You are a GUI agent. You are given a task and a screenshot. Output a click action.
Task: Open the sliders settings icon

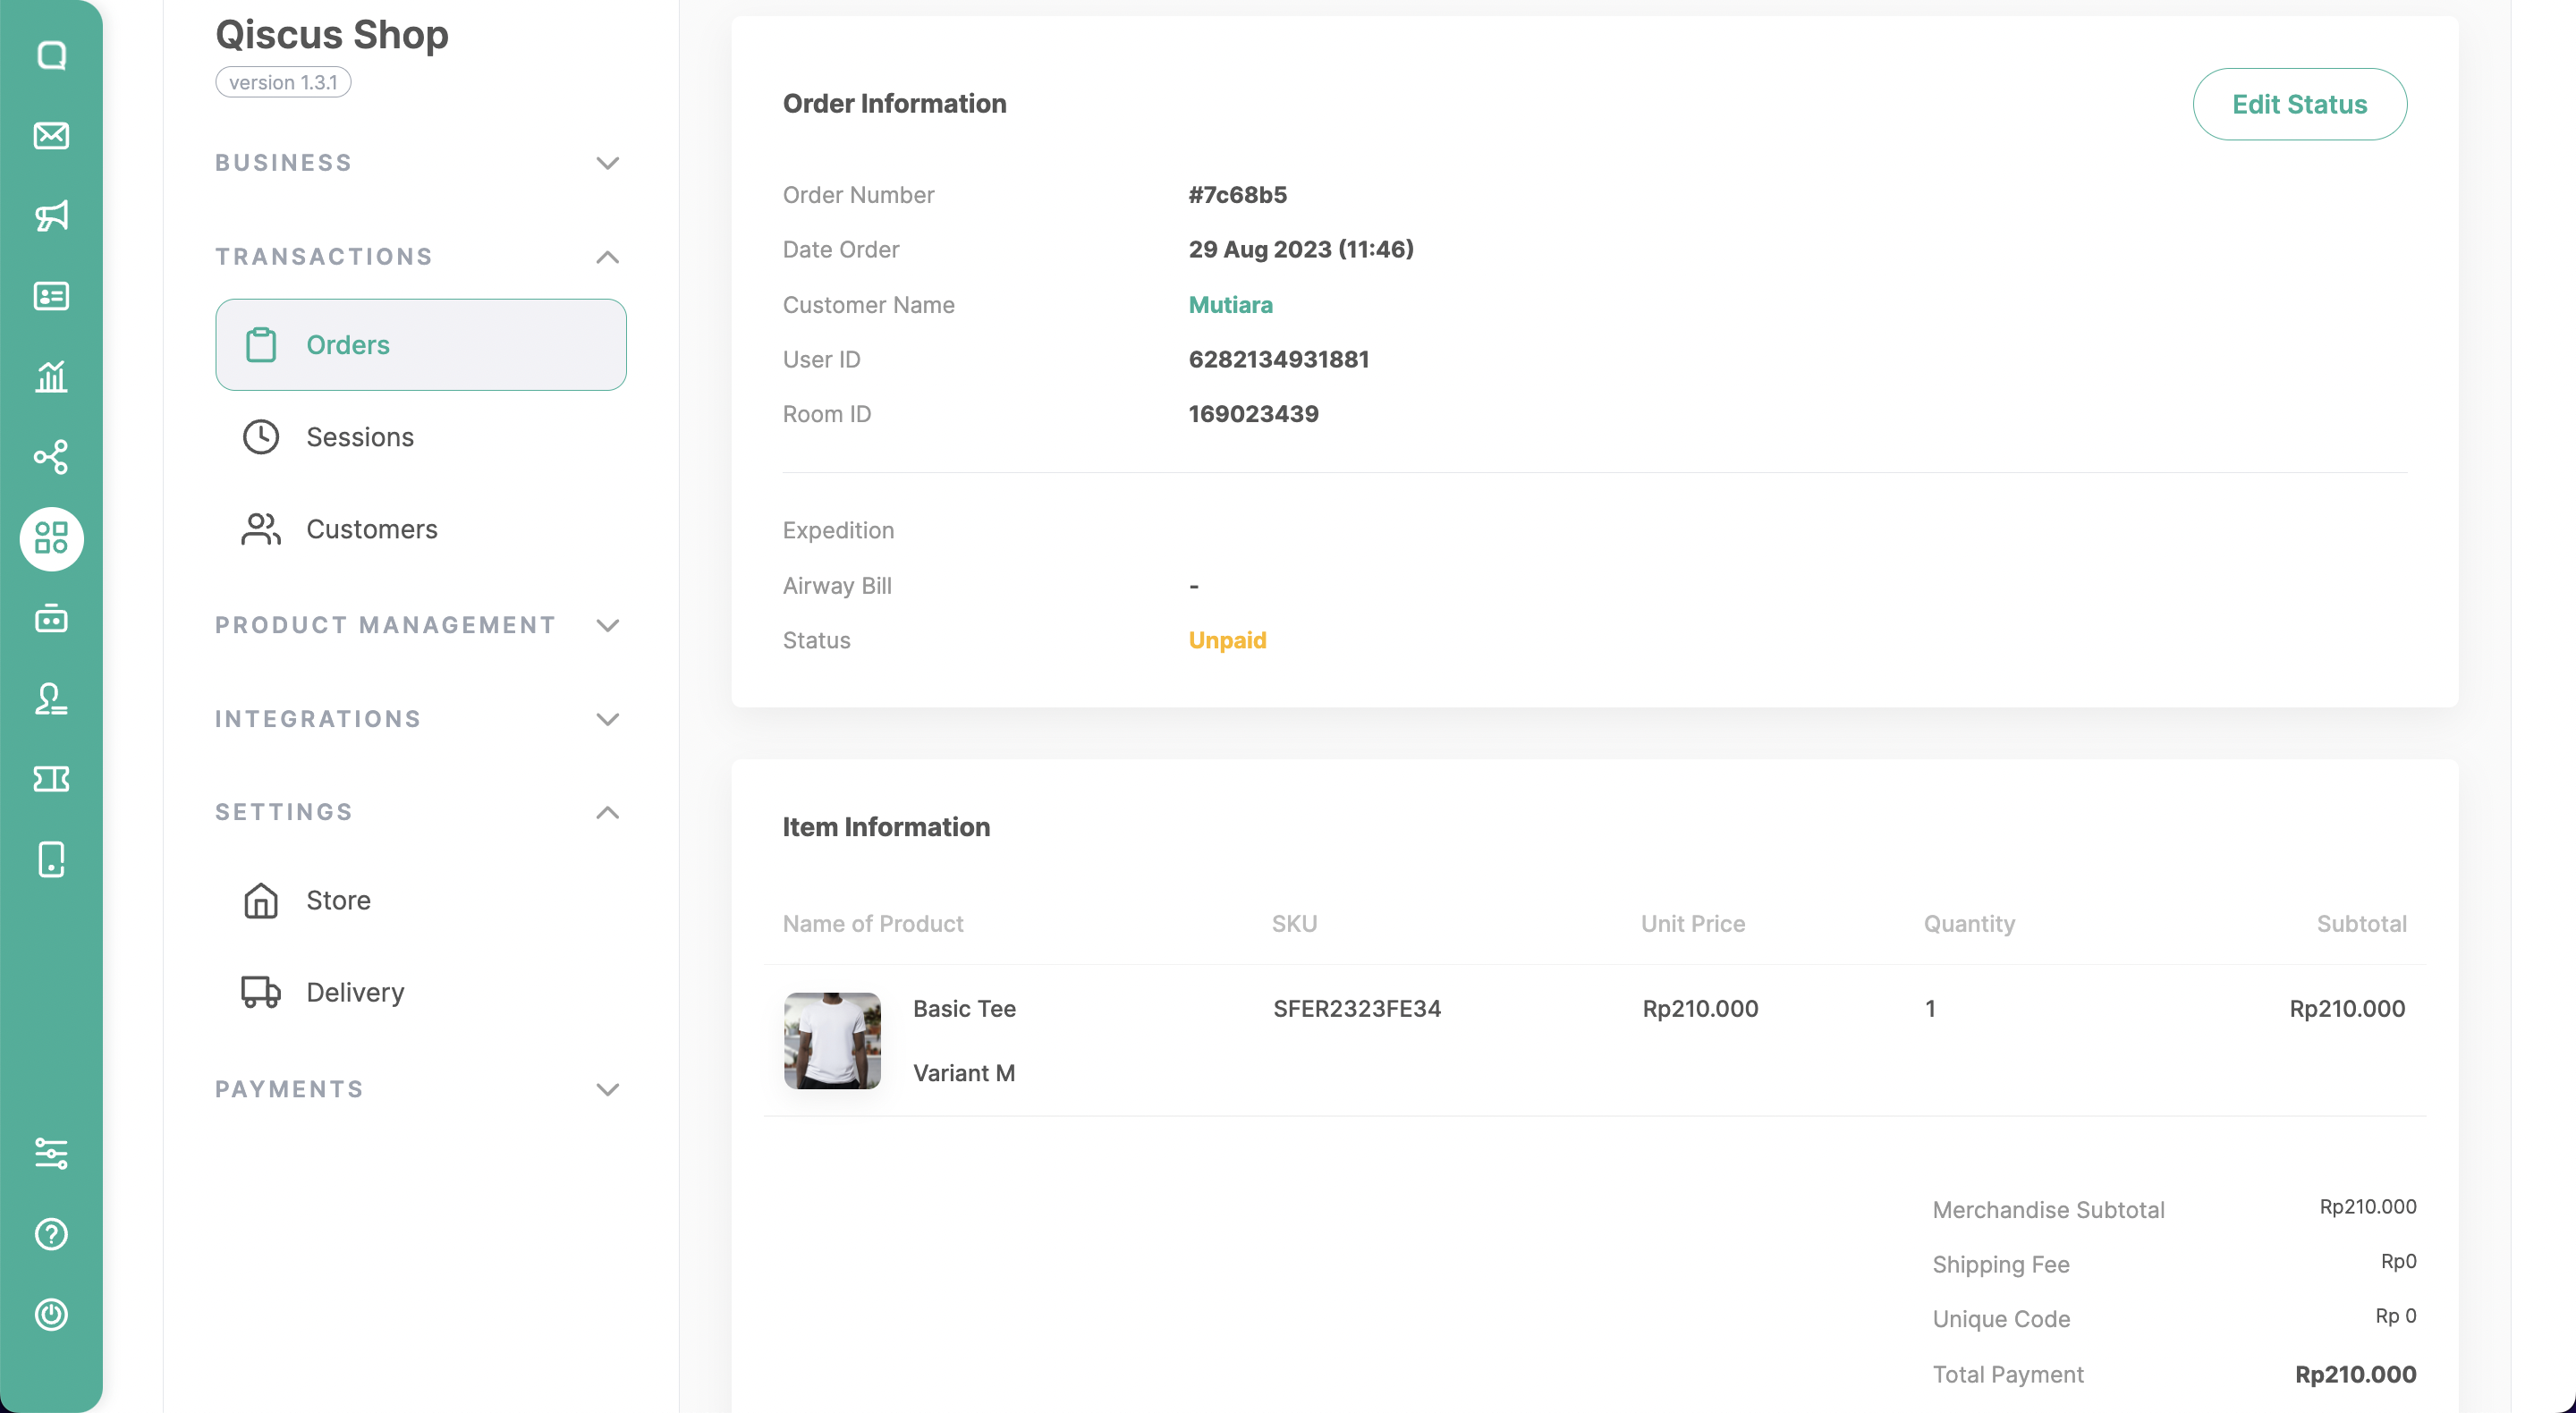[x=51, y=1153]
